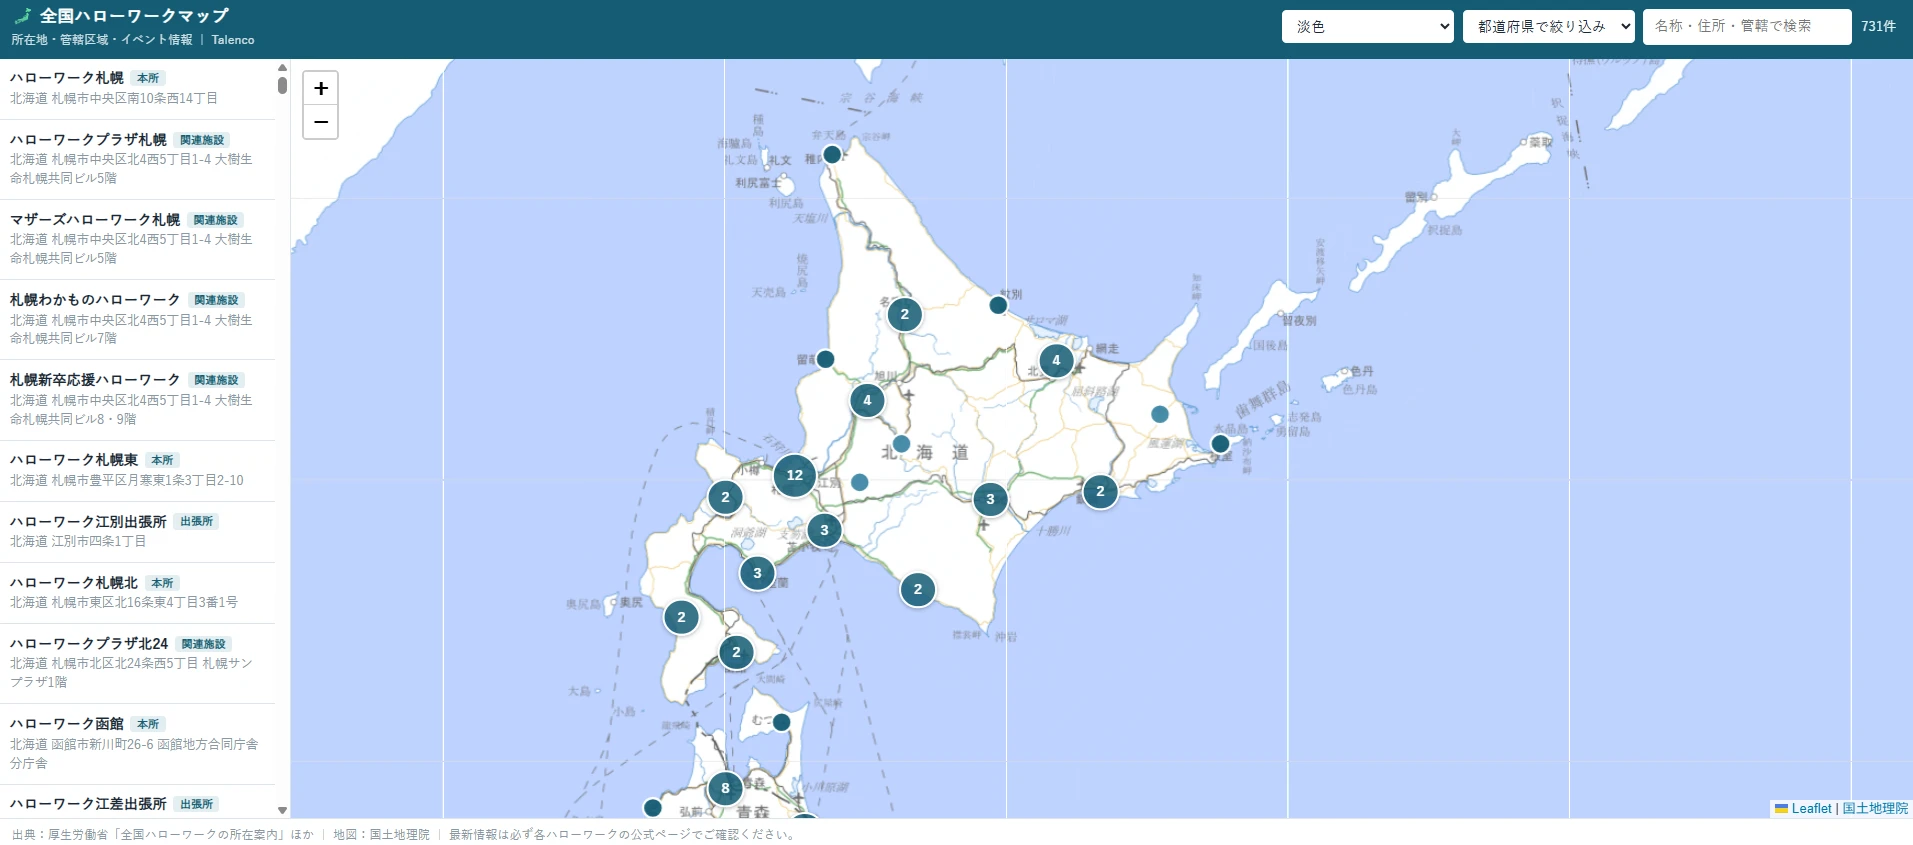
Task: Click the Talenco text in header
Action: (x=233, y=40)
